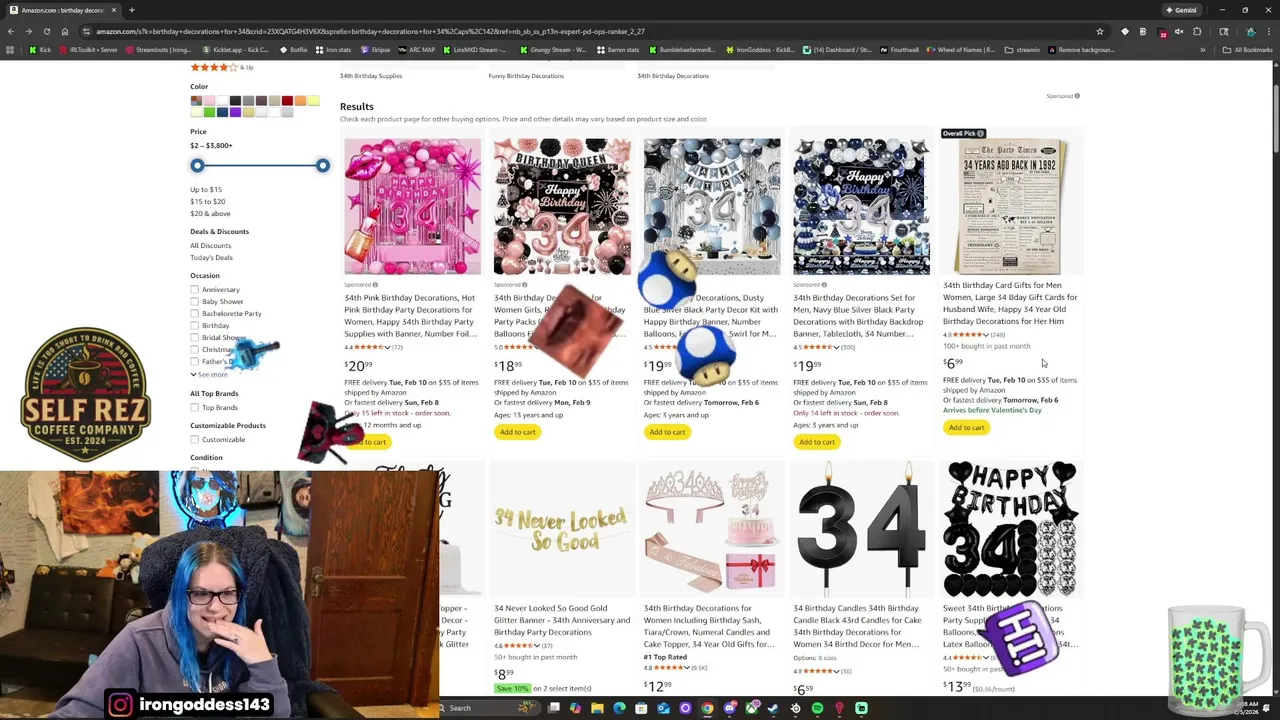Open Spotify from the taskbar
Image resolution: width=1280 pixels, height=720 pixels.
pos(817,708)
